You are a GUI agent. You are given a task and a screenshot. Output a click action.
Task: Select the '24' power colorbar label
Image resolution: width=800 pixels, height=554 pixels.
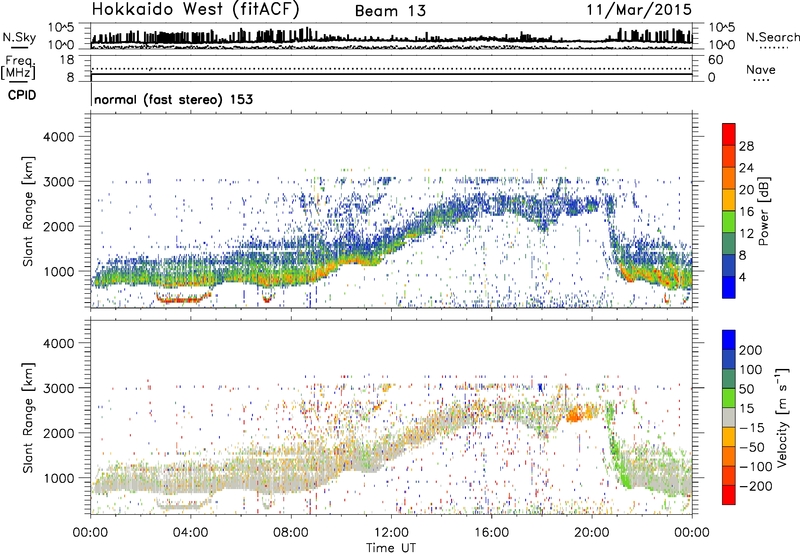[746, 168]
